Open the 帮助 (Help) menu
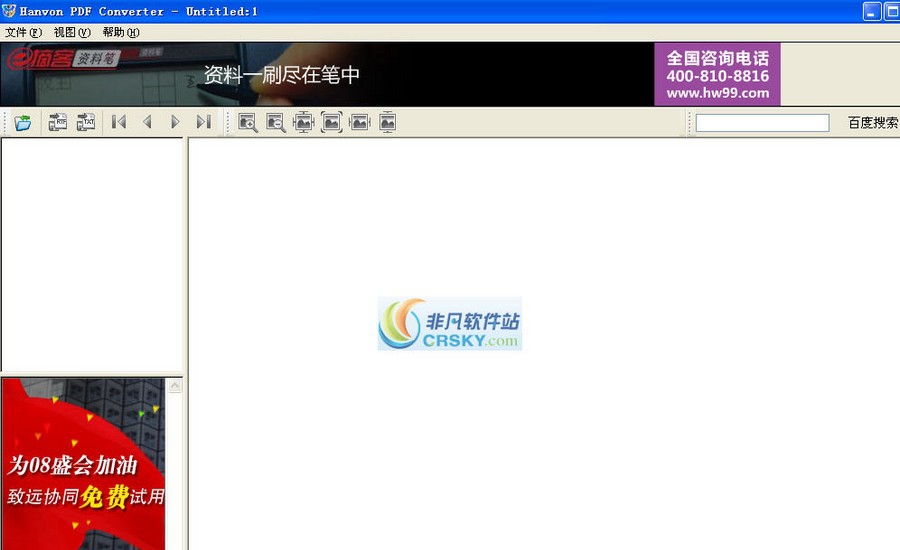The image size is (900, 550). pos(121,32)
